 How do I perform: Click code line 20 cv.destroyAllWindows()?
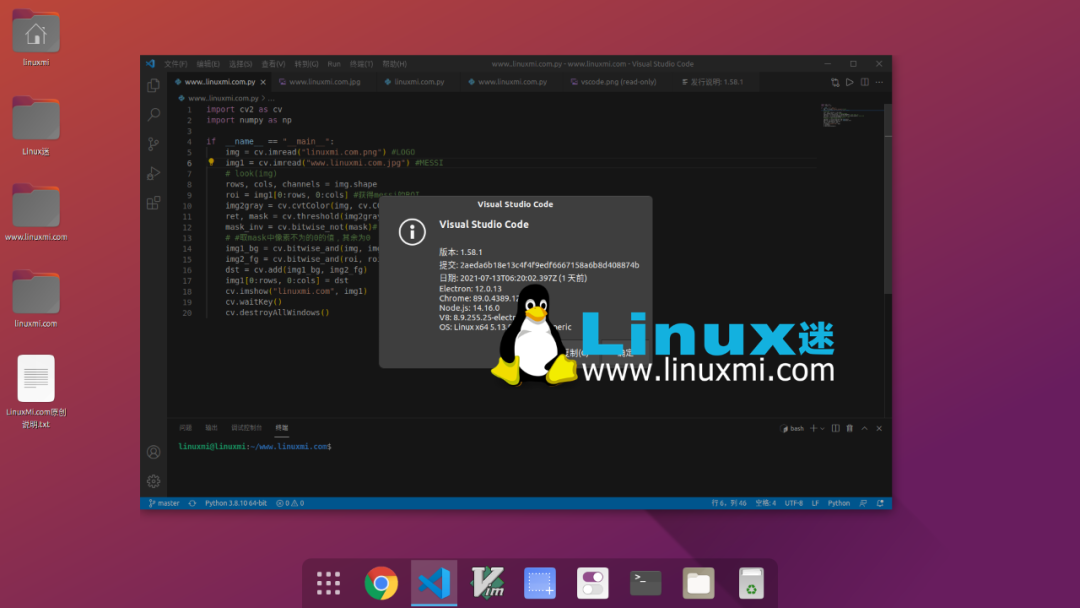click(x=277, y=313)
